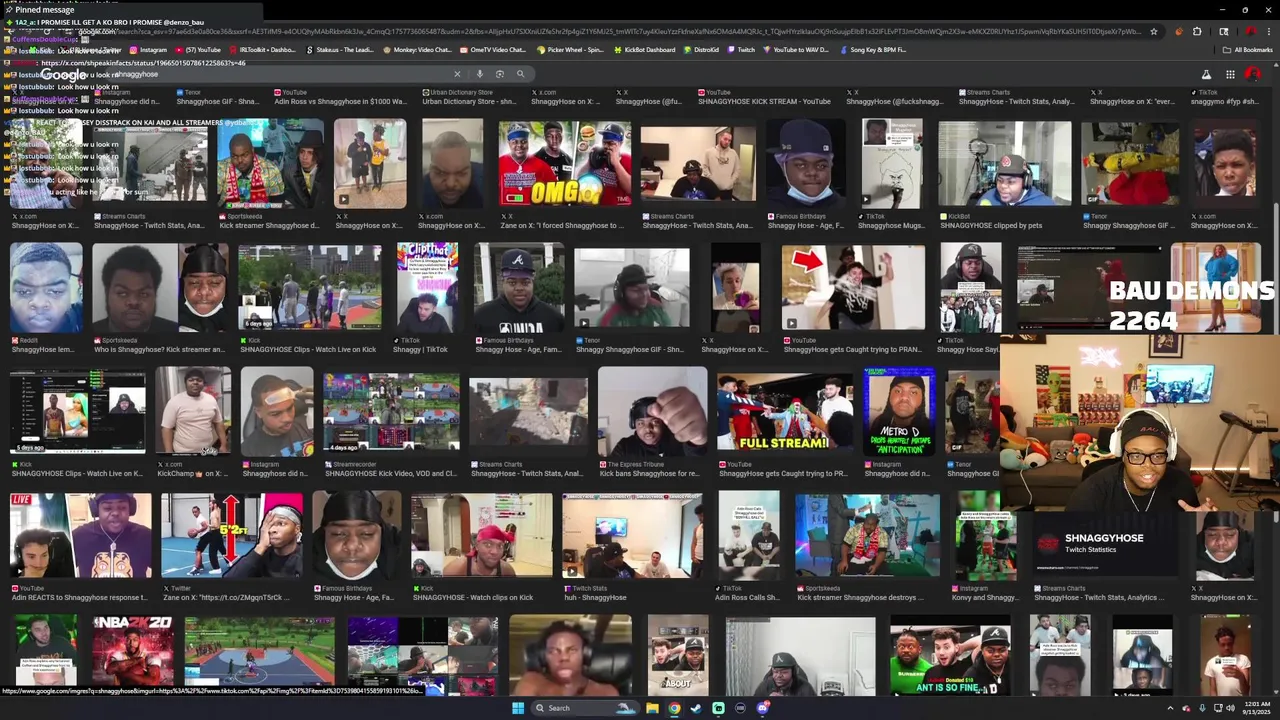Screen dimensions: 1280x720
Task: Open the Stake.us bookmark
Action: (340, 49)
